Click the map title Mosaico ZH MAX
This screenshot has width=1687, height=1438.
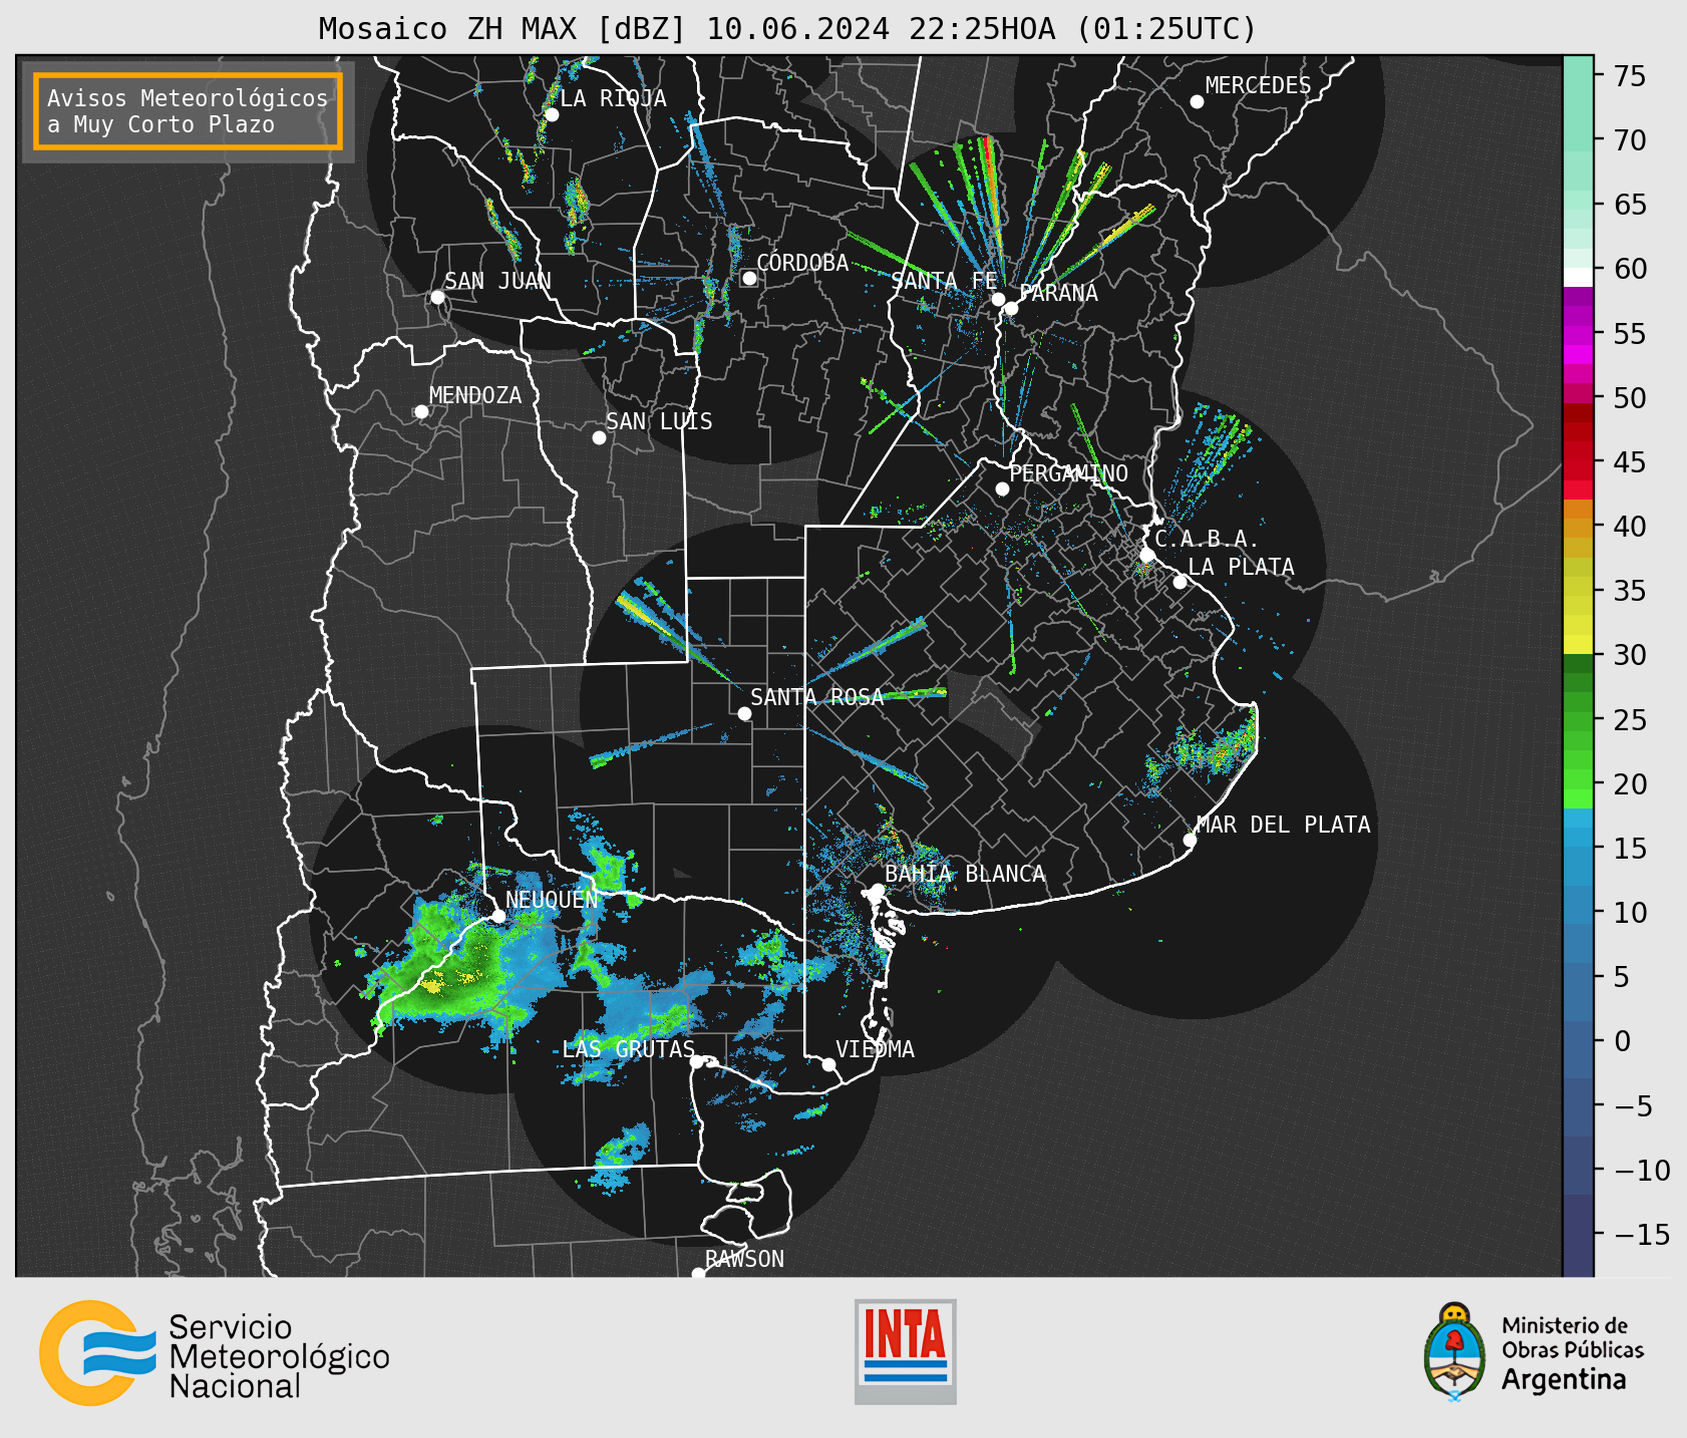coord(787,28)
